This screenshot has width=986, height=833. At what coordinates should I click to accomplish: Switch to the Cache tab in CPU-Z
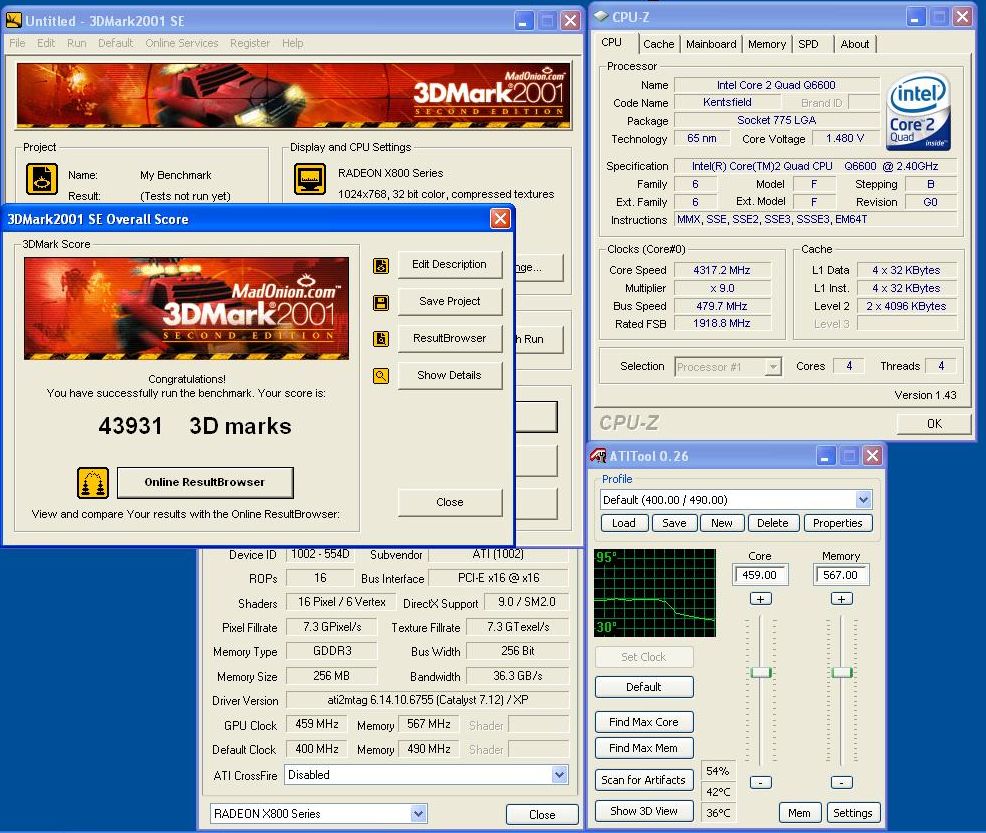(x=658, y=44)
